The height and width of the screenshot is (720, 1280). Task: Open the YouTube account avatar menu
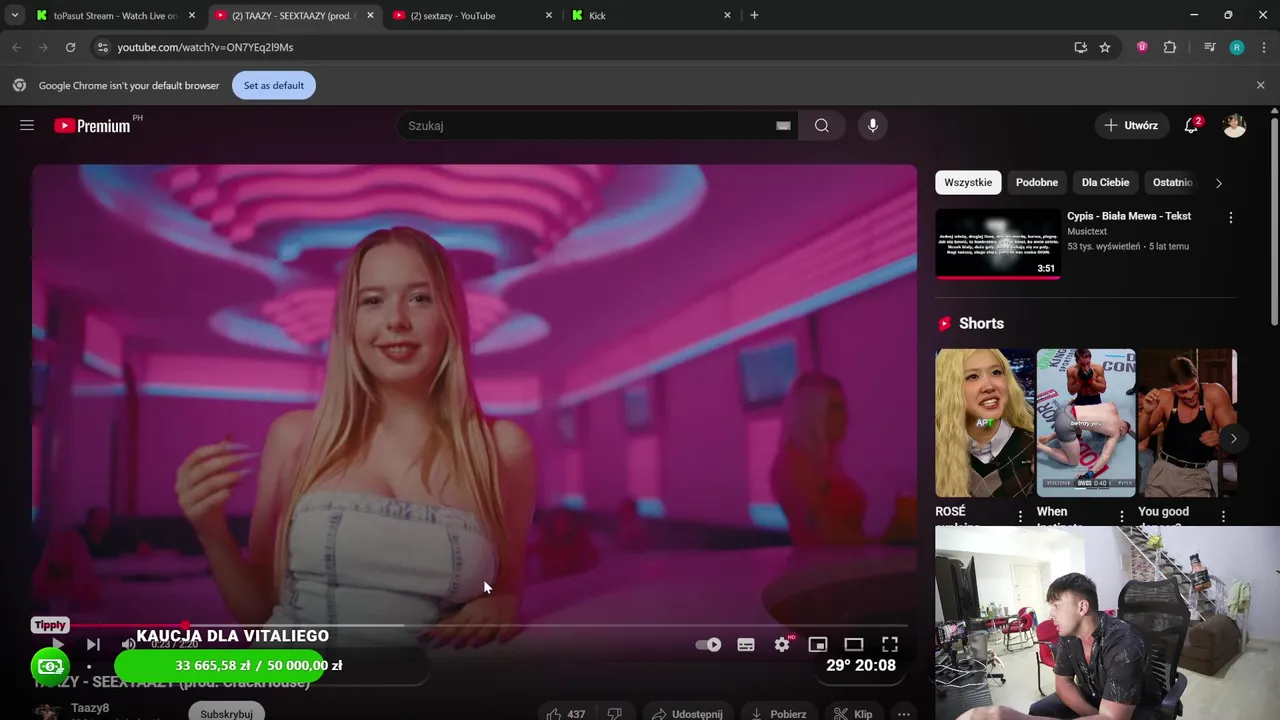coord(1235,126)
